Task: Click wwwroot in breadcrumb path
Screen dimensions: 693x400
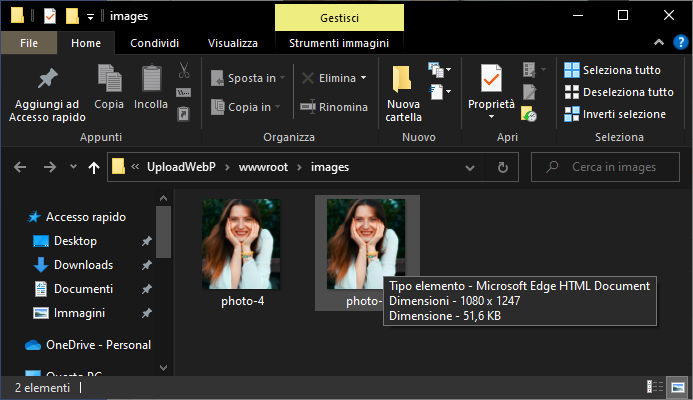Action: point(263,167)
